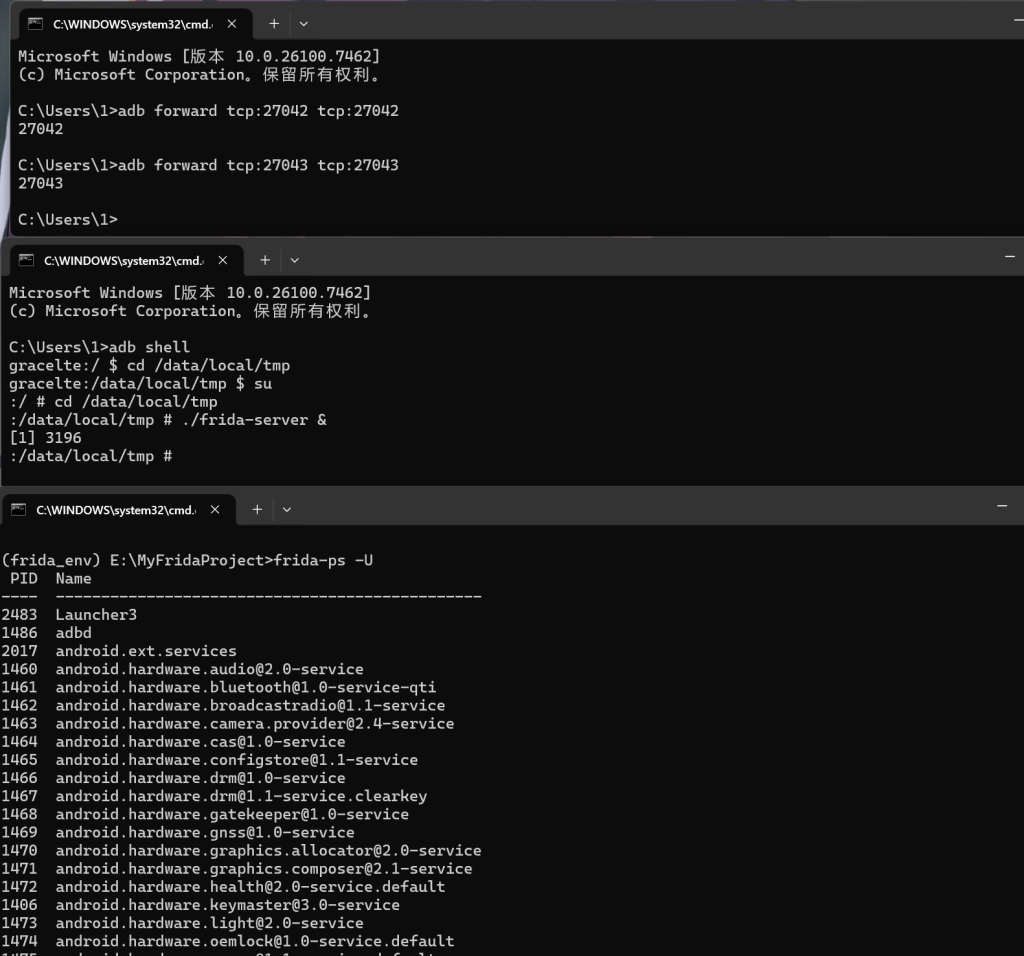Select the cmd tab of the frida-ps terminal
Viewport: 1024px width, 956px height.
115,509
